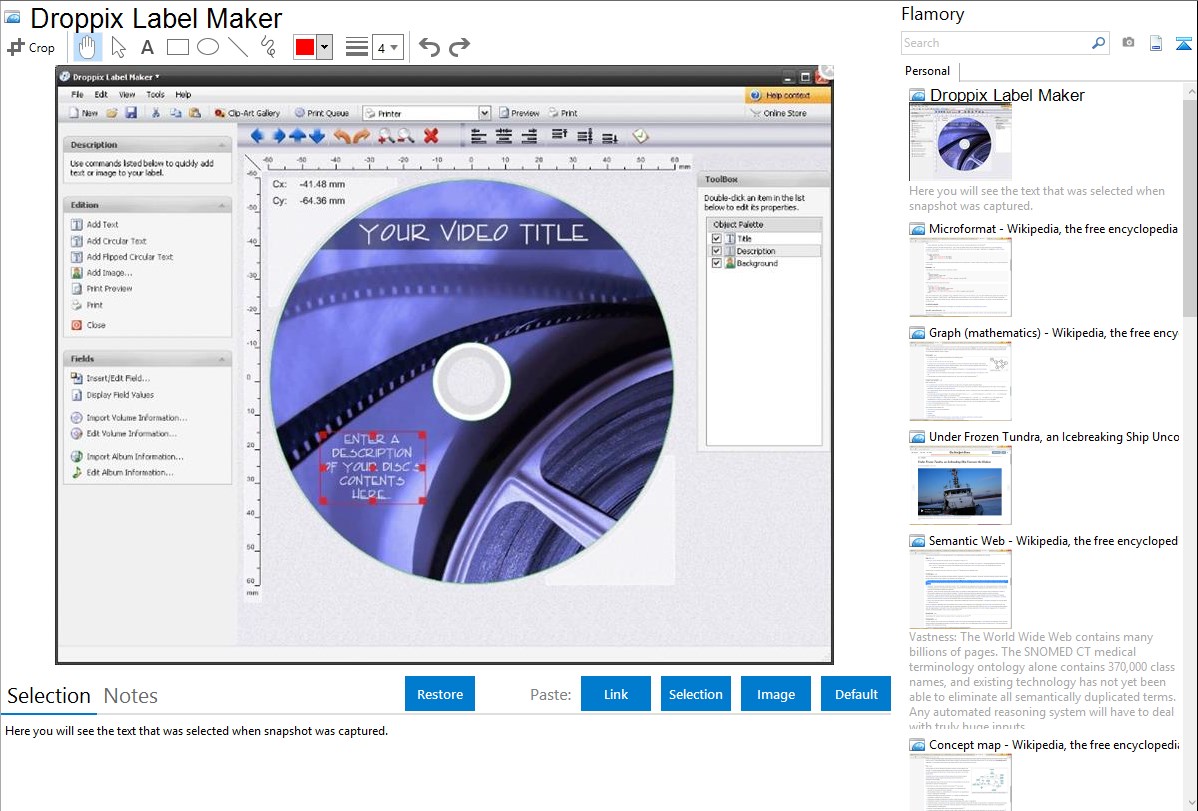Open the Graph (mathematics) snapshot thumbnail
This screenshot has height=811, width=1198.
[x=960, y=381]
